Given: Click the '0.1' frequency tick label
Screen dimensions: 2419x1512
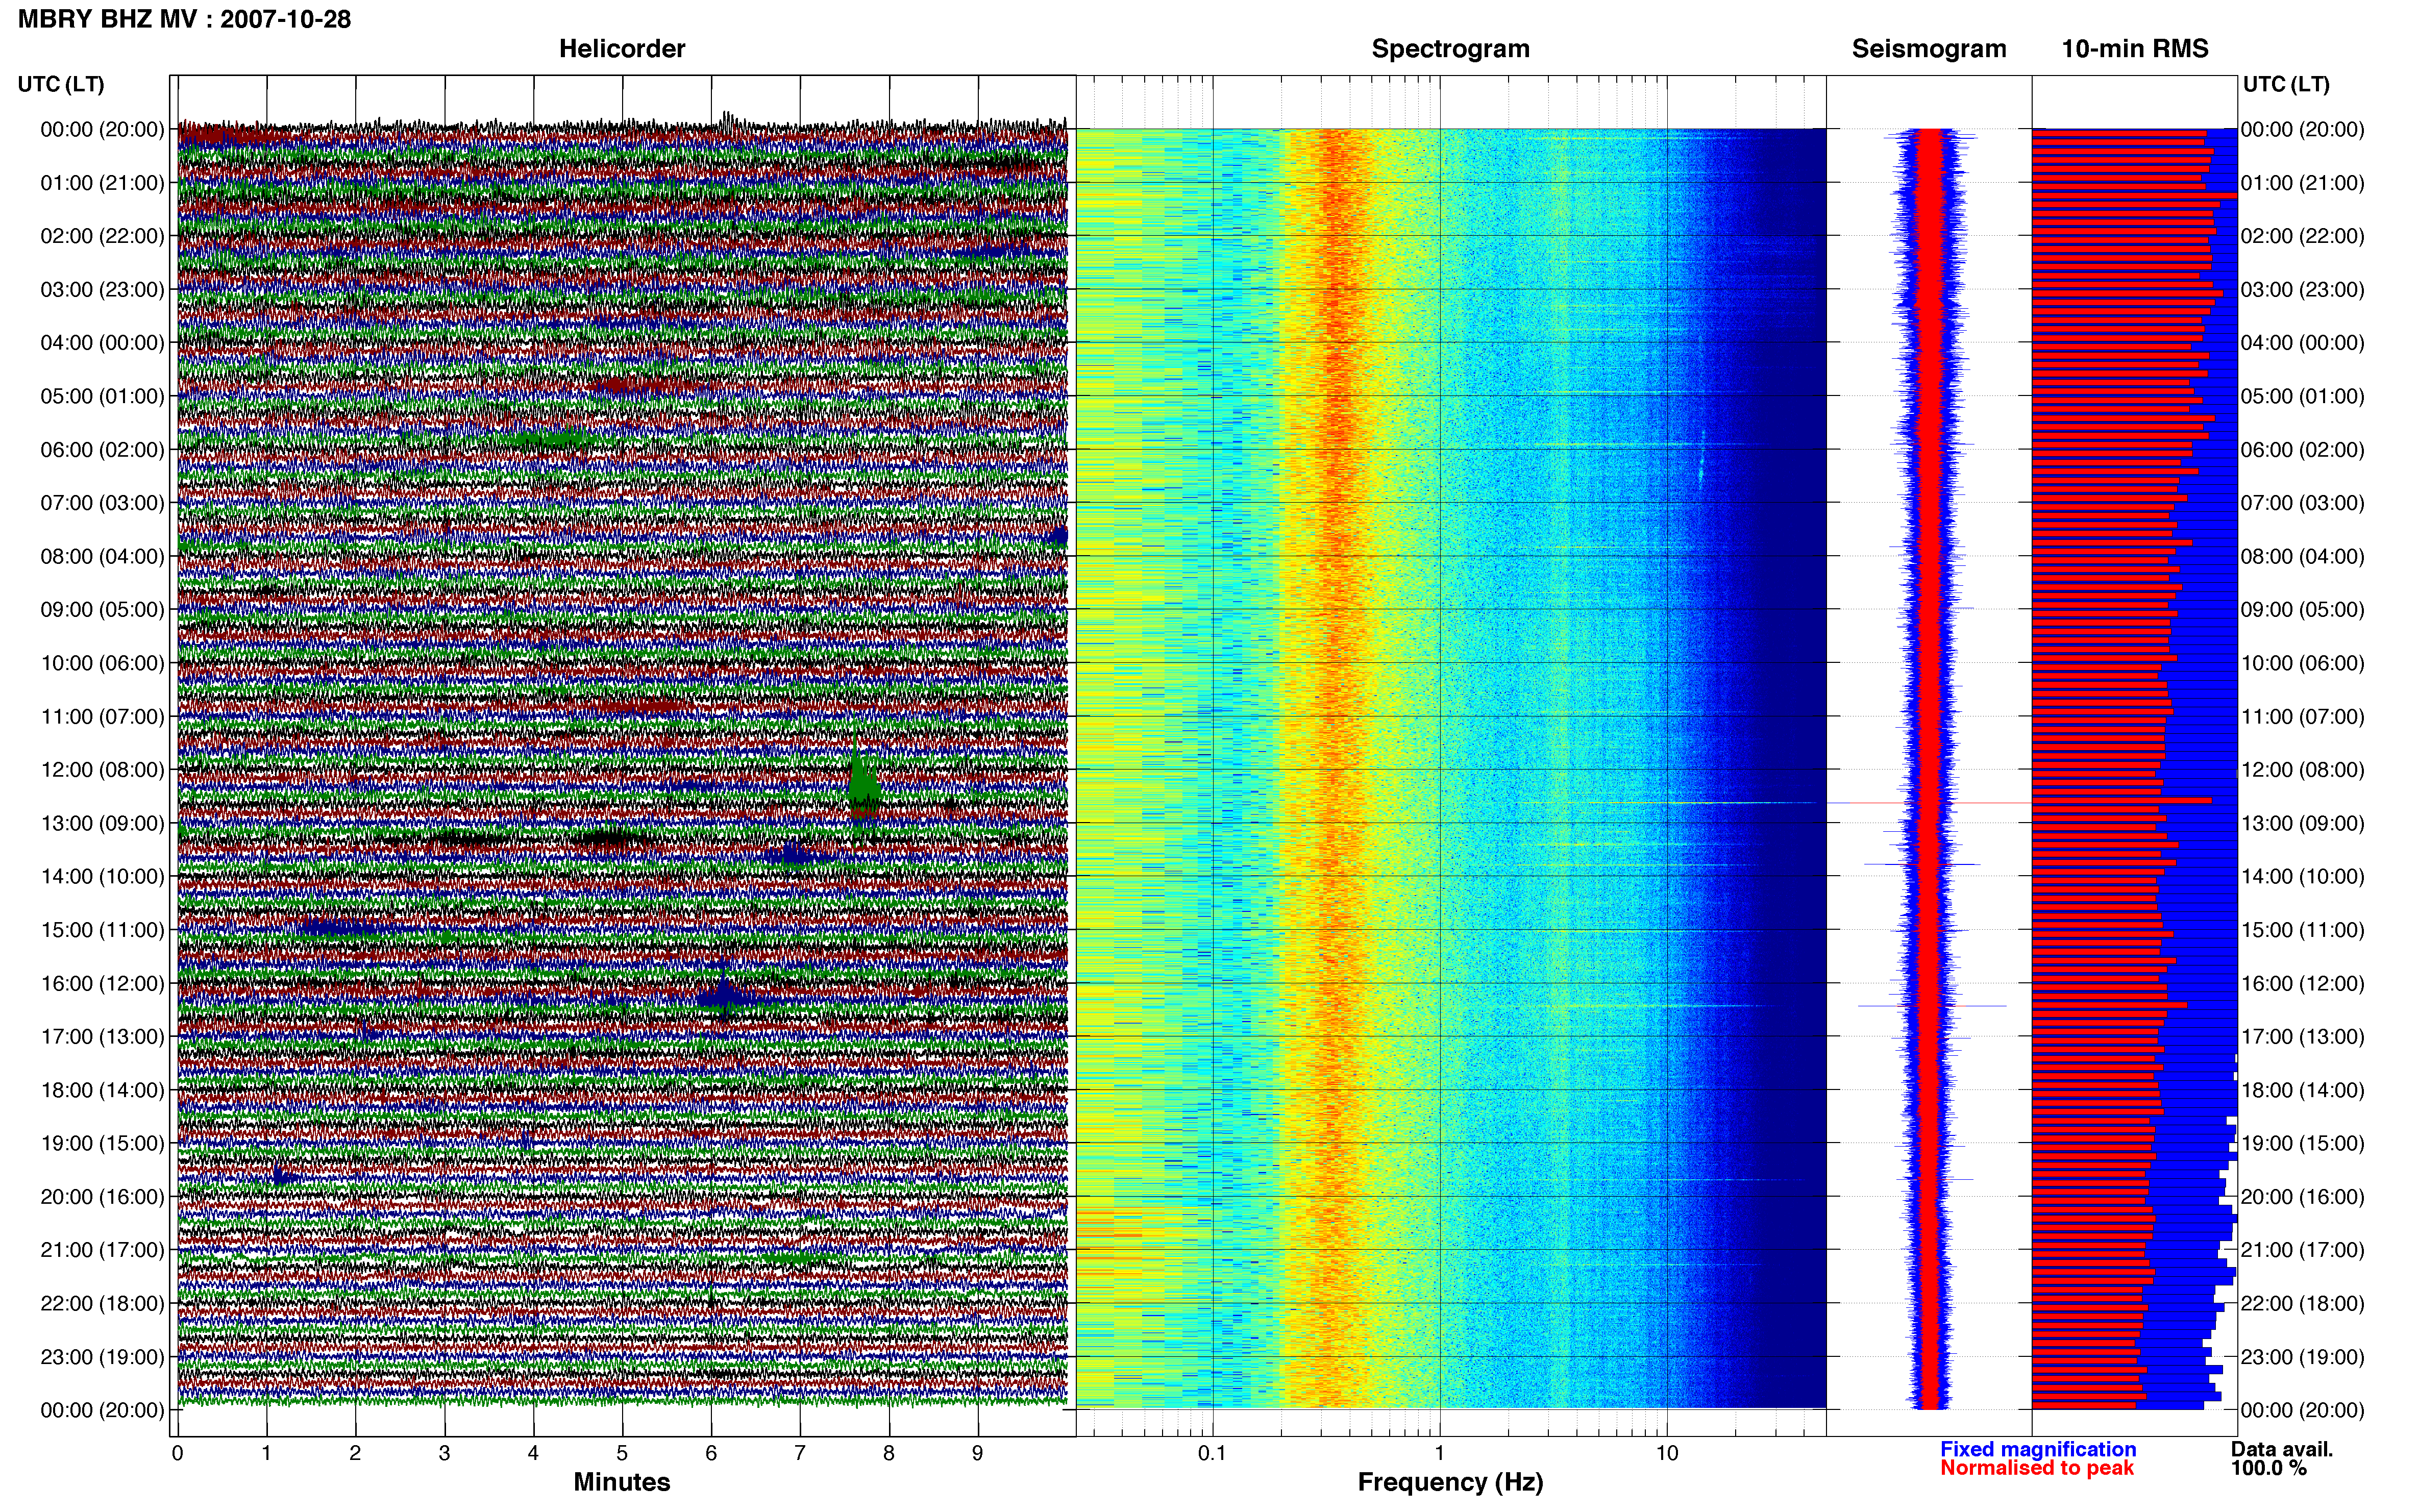Looking at the screenshot, I should pyautogui.click(x=1212, y=1453).
